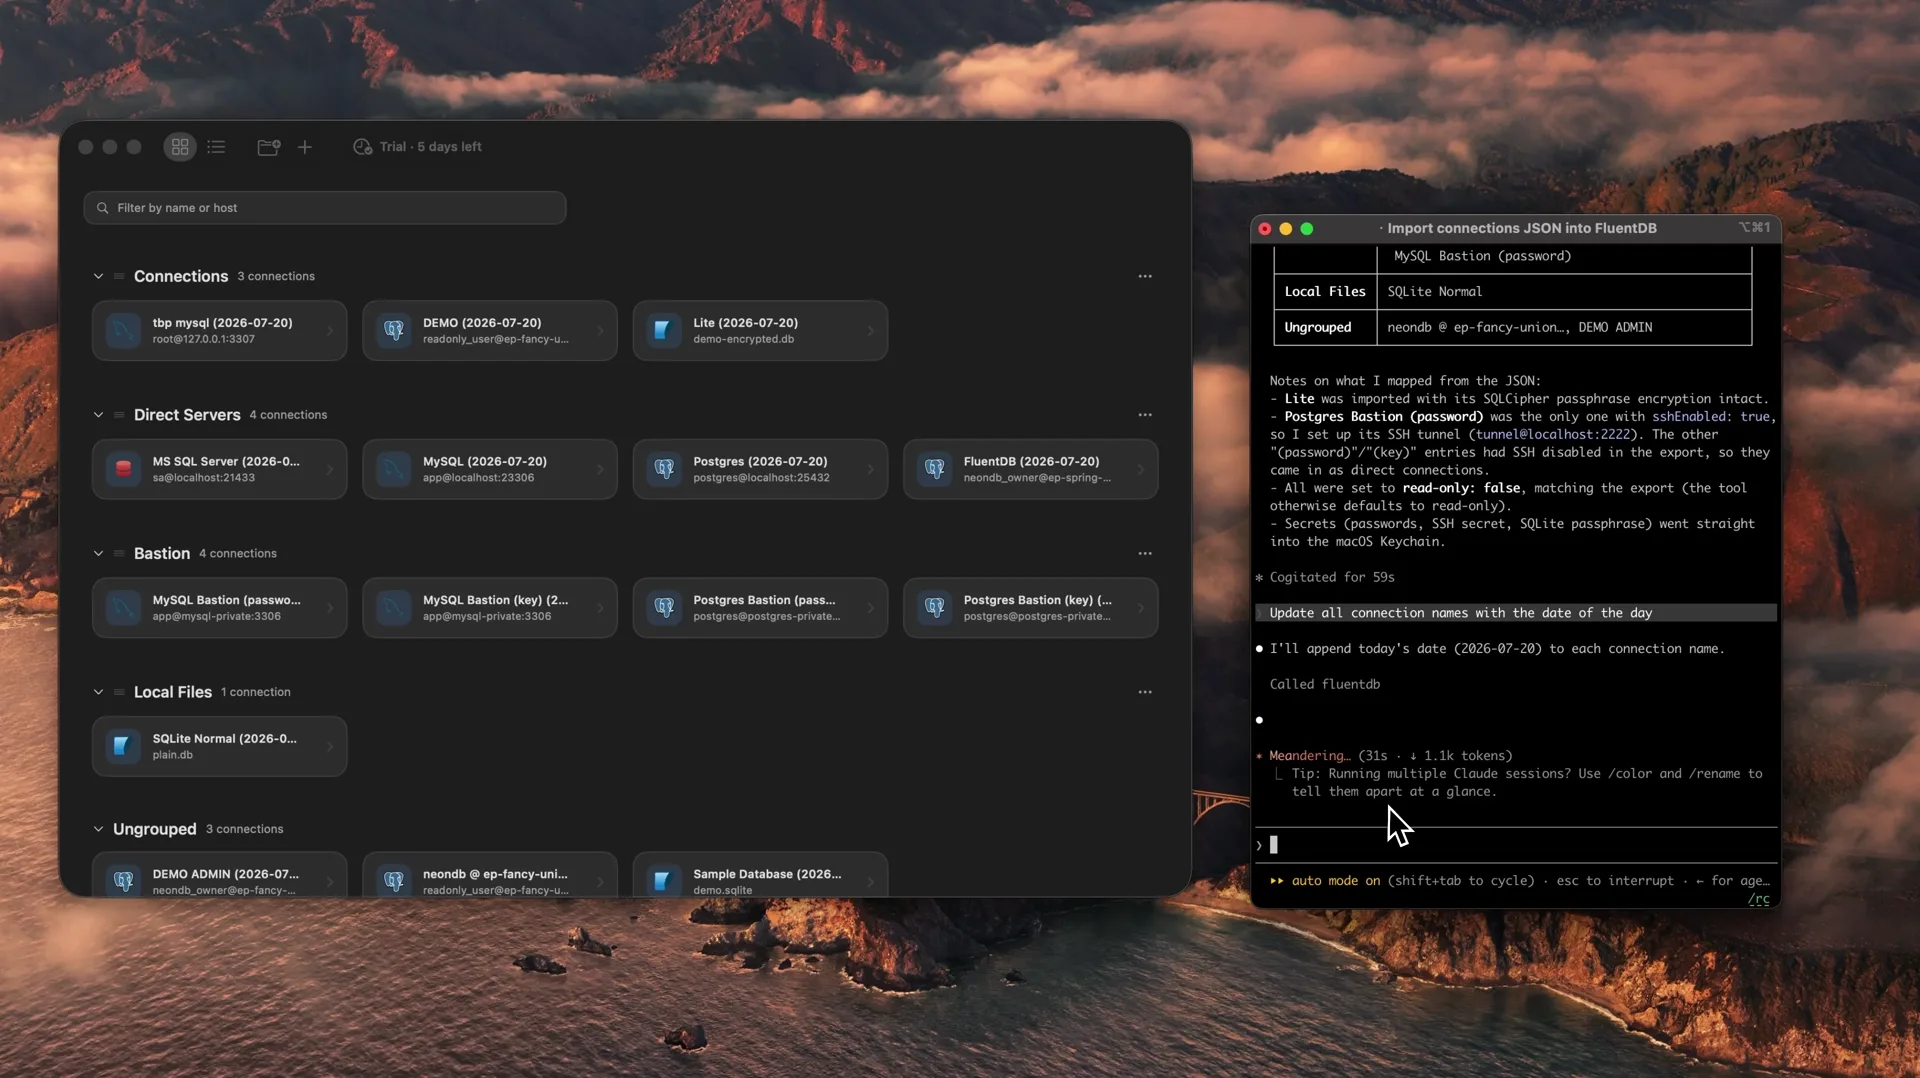Click the Ungrouped table cell in terminal
Image resolution: width=1920 pixels, height=1078 pixels.
(1325, 327)
